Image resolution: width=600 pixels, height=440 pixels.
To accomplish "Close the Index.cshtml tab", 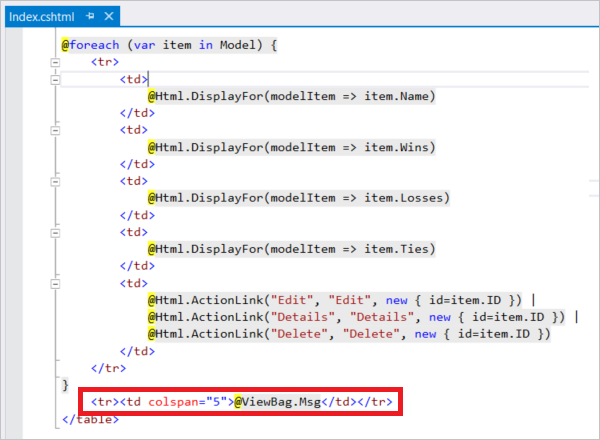I will [x=109, y=16].
